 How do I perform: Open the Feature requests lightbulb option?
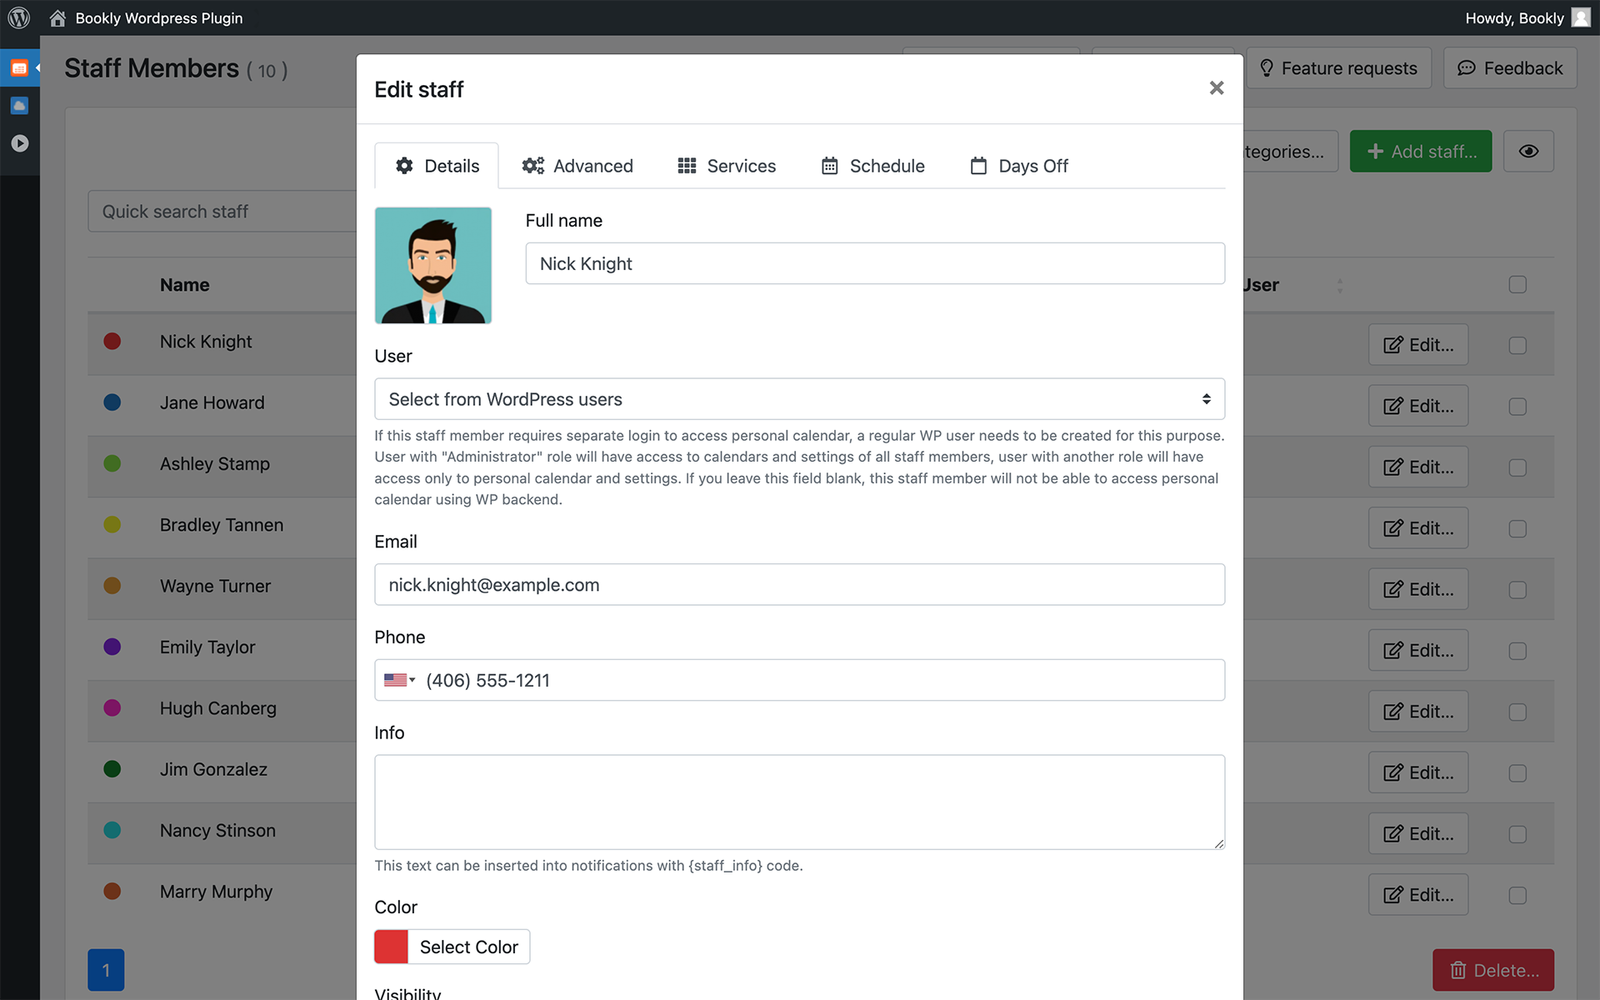click(1267, 68)
